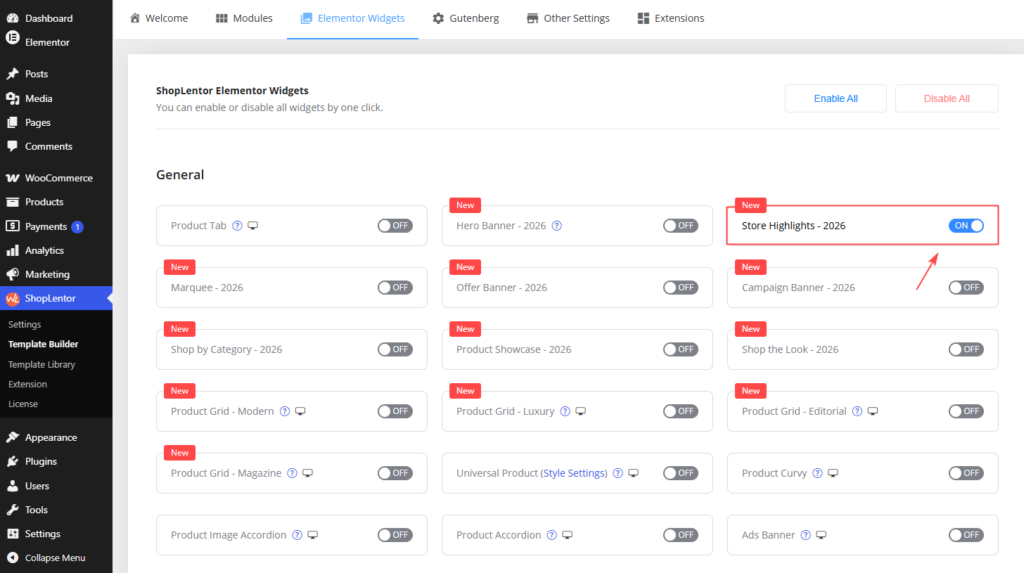The width and height of the screenshot is (1024, 573).
Task: Click the Tools wrench icon
Action: 12,510
